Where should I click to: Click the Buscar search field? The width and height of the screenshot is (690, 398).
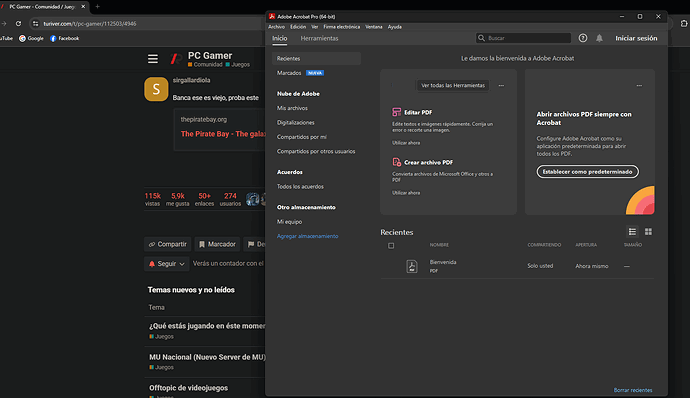[x=523, y=38]
